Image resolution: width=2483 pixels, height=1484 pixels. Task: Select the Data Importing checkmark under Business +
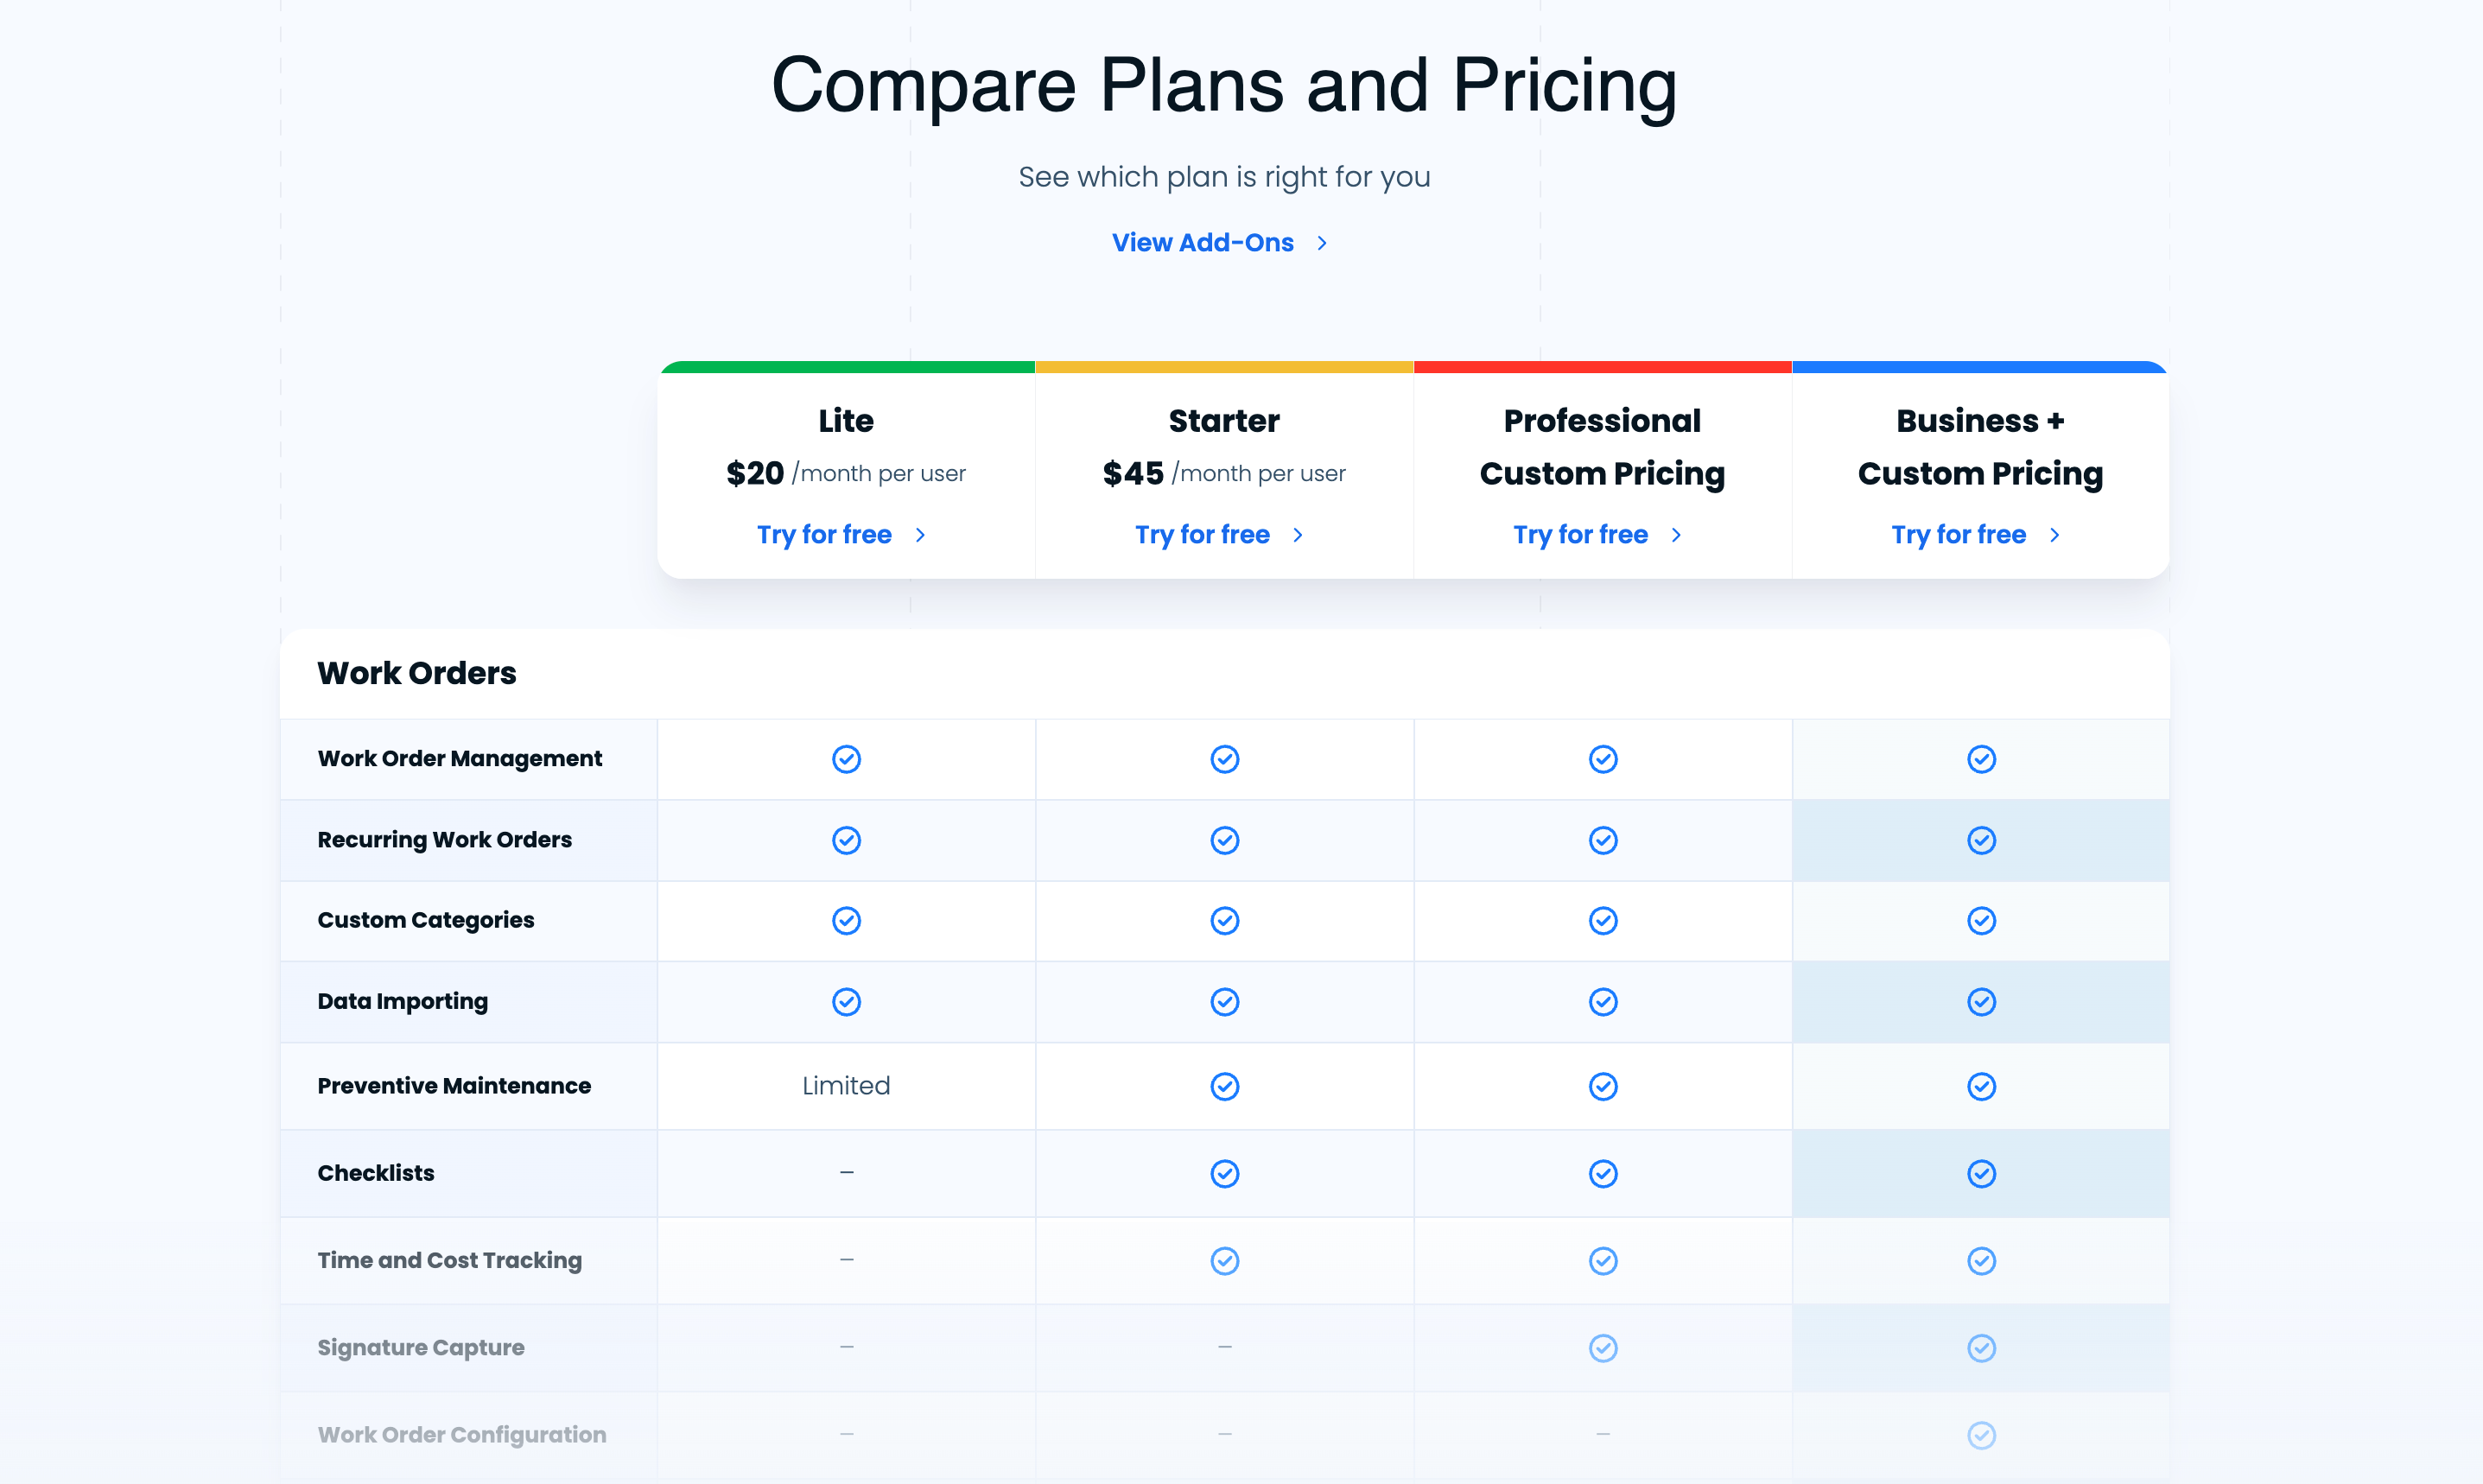1981,1001
